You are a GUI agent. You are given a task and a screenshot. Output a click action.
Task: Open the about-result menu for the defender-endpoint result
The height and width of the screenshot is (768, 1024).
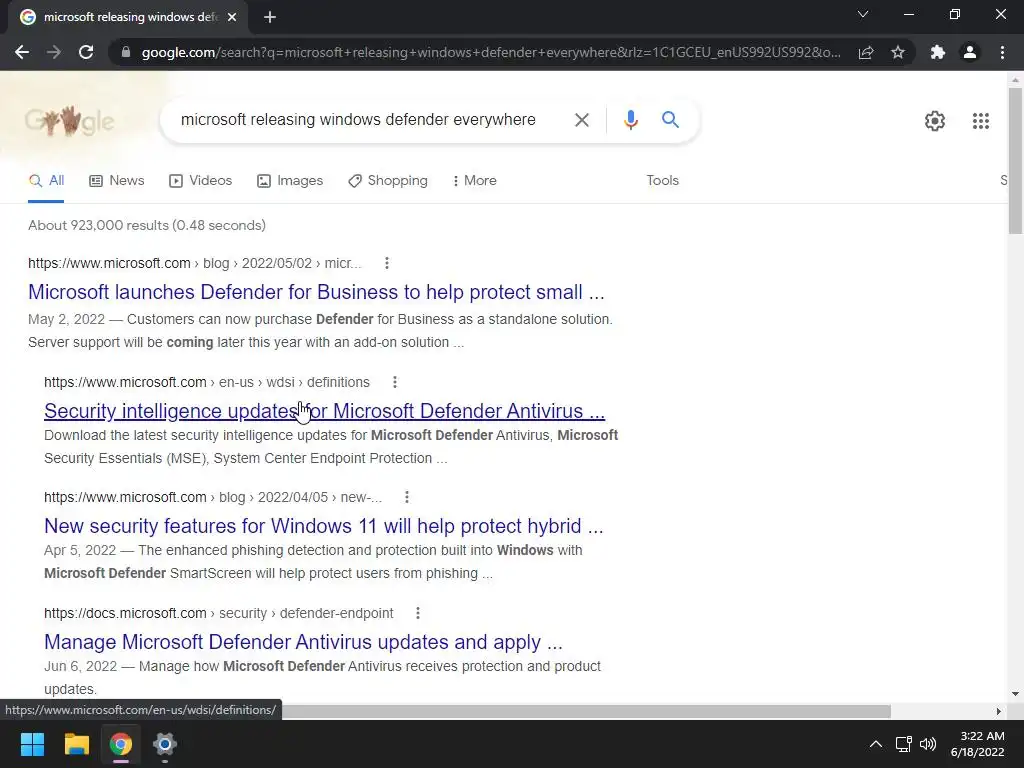pyautogui.click(x=418, y=613)
